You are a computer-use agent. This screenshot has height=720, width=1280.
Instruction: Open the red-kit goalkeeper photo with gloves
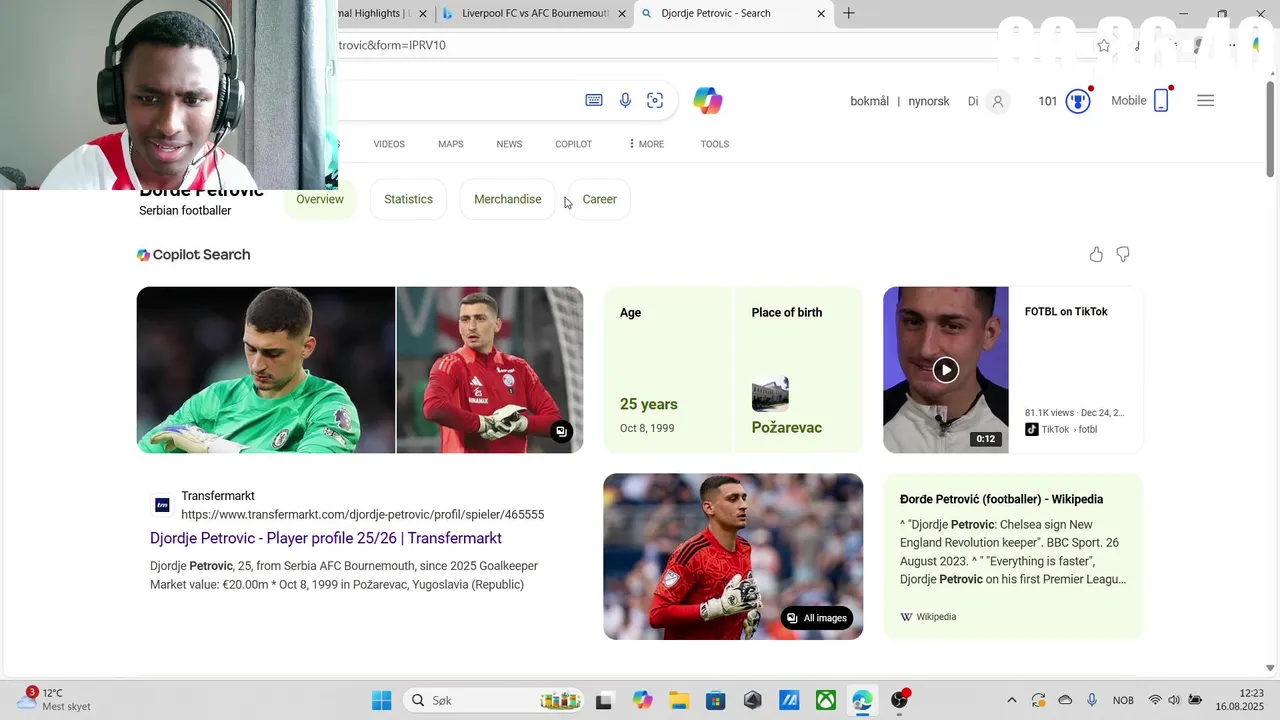pos(490,370)
